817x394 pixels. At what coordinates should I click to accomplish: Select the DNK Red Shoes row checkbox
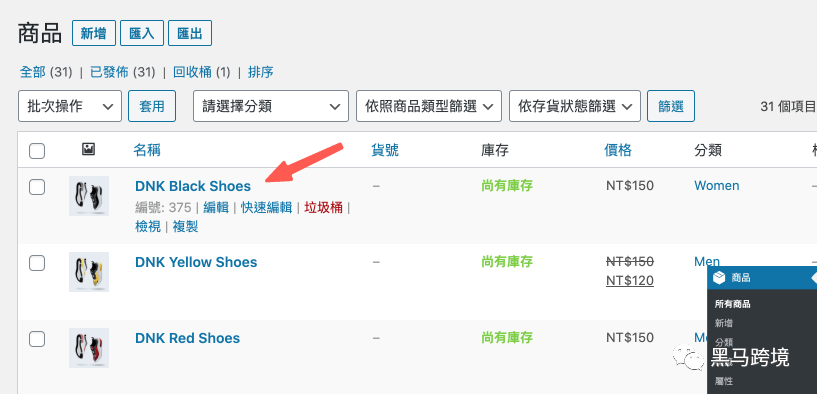click(37, 339)
